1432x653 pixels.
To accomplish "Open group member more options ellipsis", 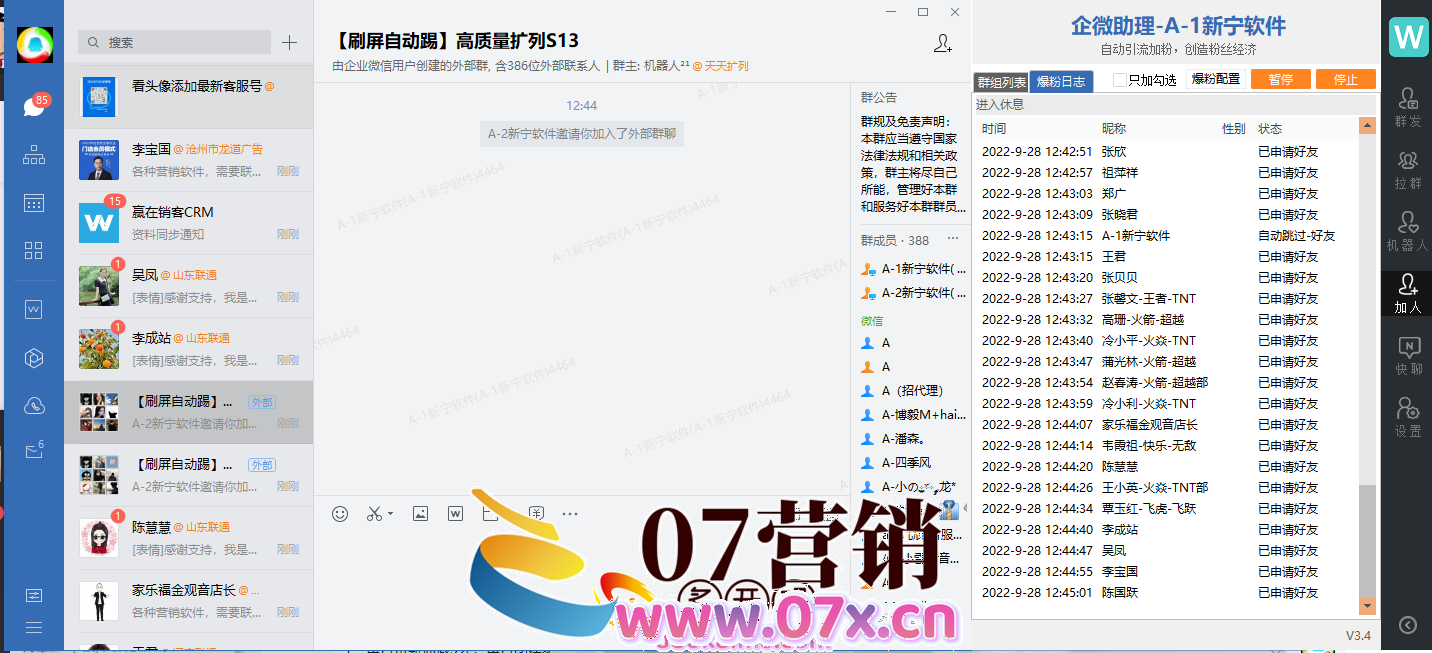I will click(953, 239).
